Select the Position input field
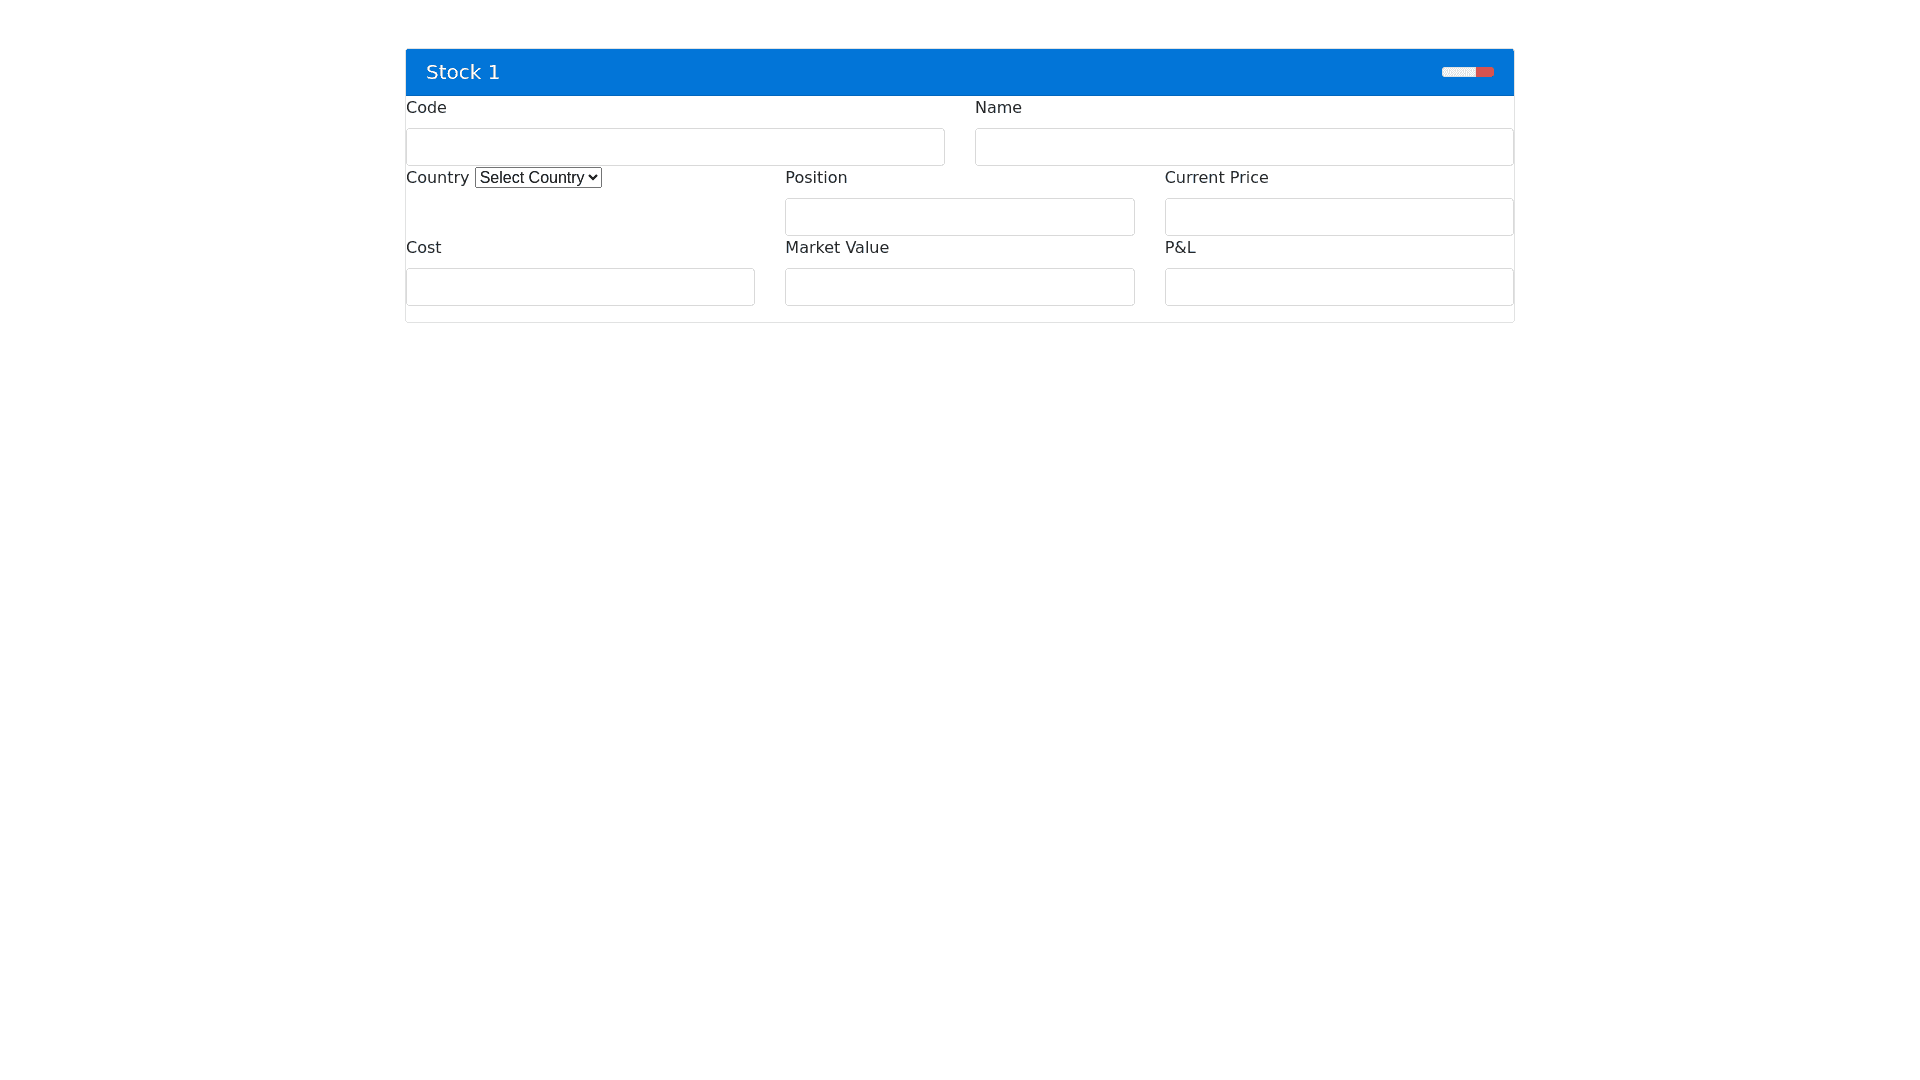The width and height of the screenshot is (1920, 1080). pos(959,217)
